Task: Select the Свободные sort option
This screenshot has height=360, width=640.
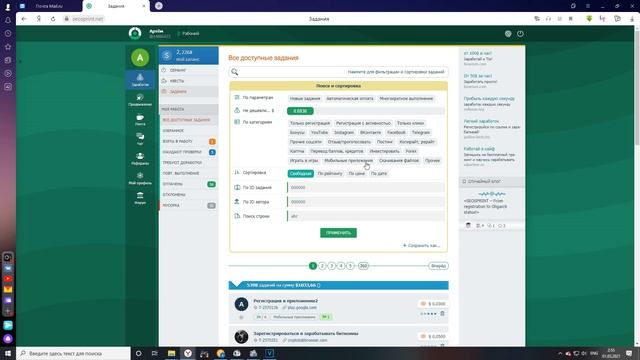Action: pos(300,173)
